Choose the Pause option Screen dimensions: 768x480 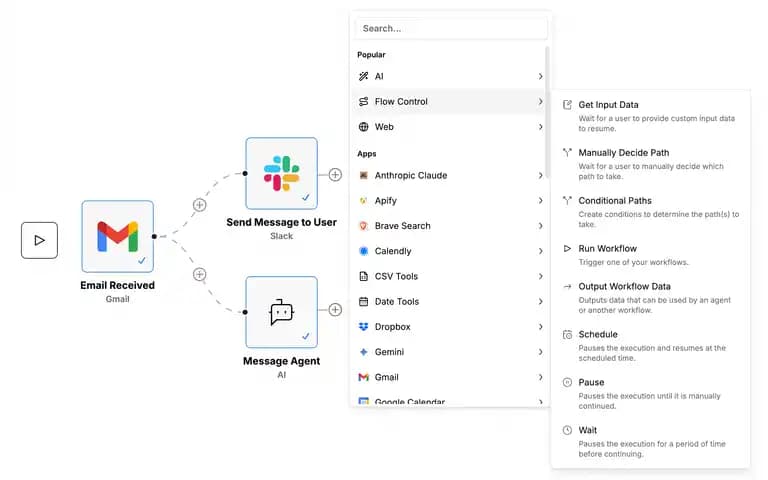pyautogui.click(x=650, y=394)
